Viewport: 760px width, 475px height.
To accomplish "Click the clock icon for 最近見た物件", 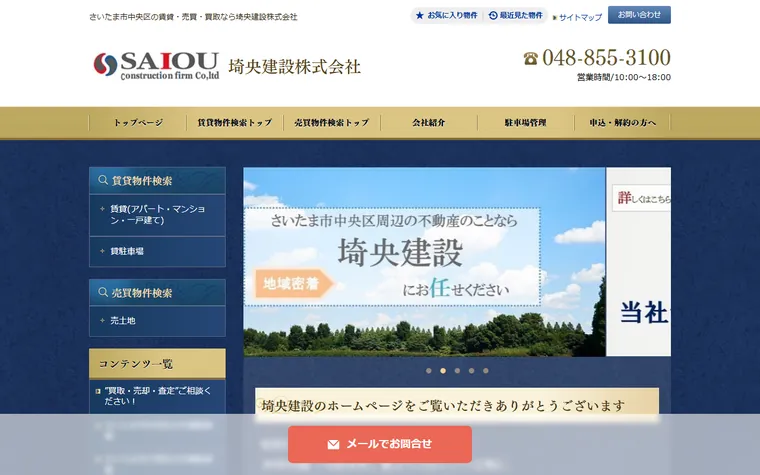I will pyautogui.click(x=493, y=16).
